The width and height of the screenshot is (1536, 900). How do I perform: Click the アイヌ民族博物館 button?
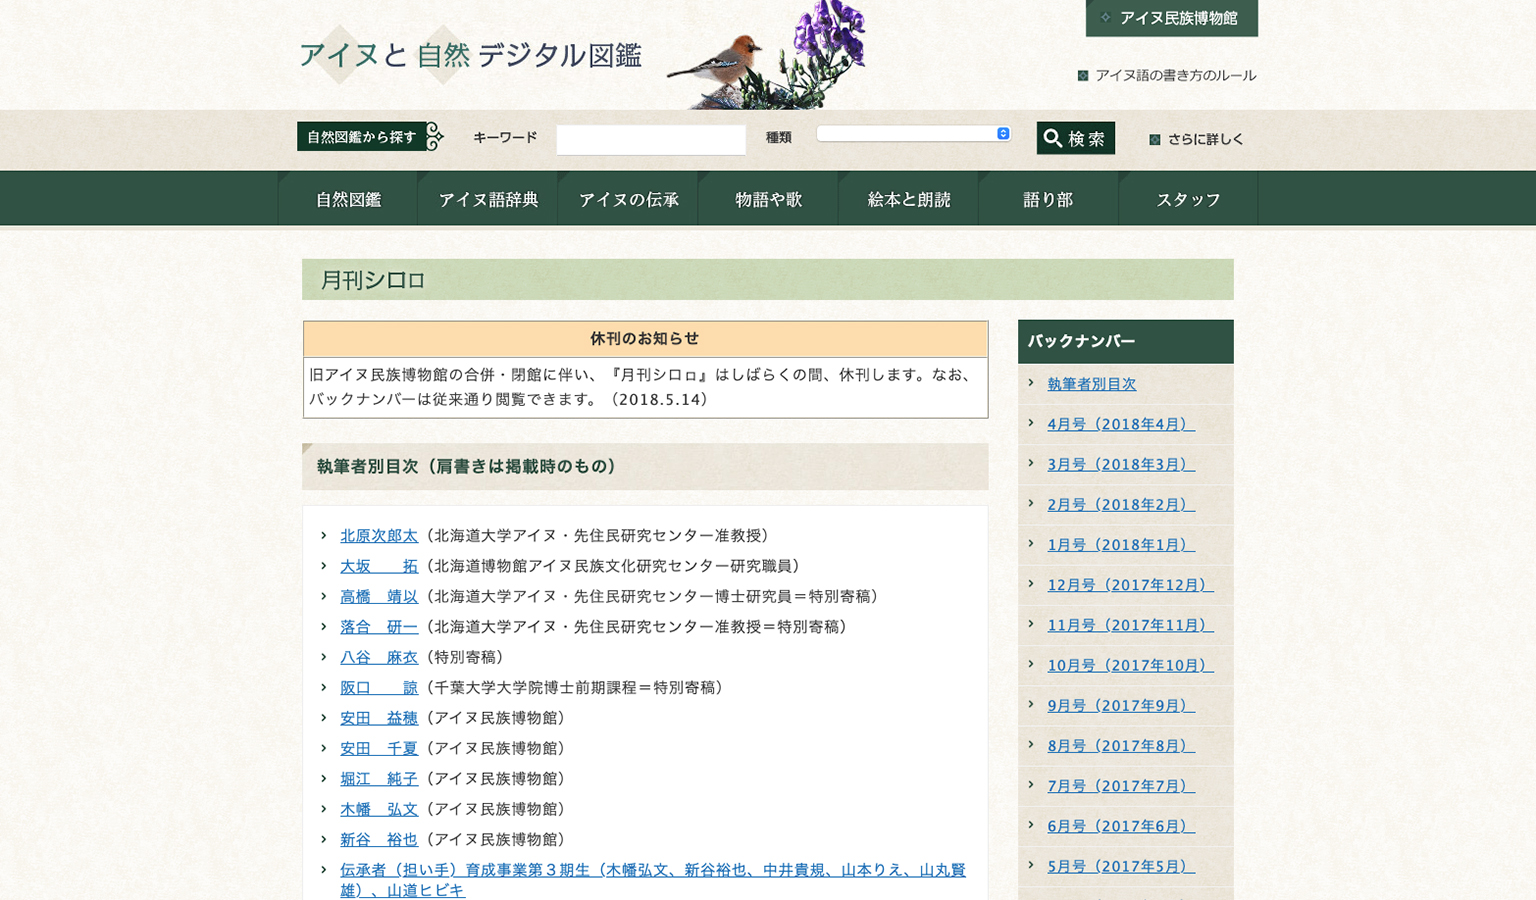(x=1170, y=17)
